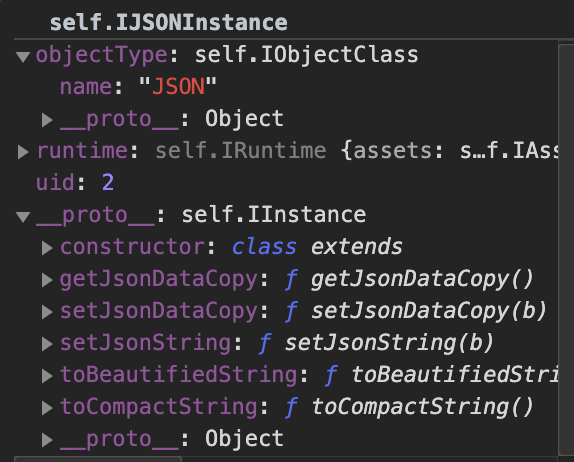Expand the constructor entry
The height and width of the screenshot is (462, 574).
pos(47,248)
